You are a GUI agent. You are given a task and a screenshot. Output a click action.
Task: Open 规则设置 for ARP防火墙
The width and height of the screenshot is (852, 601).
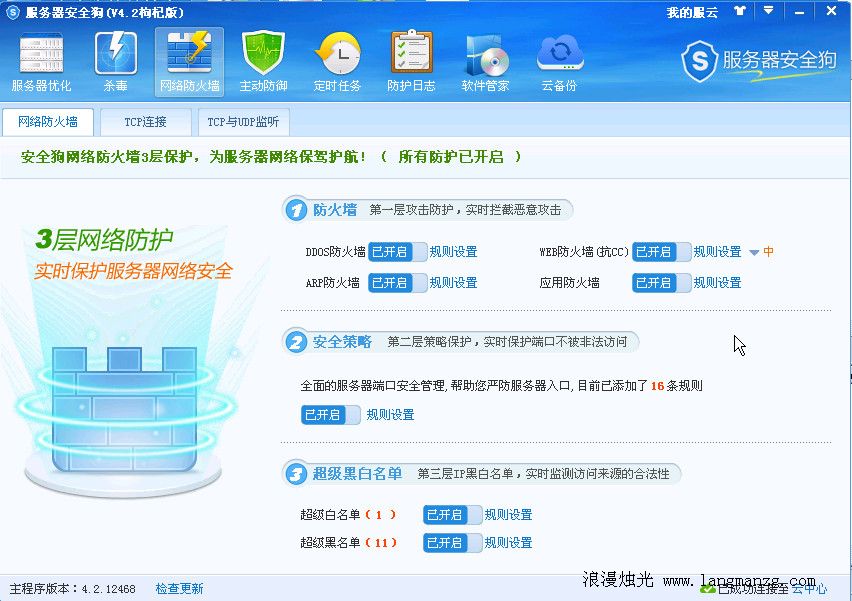tap(453, 283)
